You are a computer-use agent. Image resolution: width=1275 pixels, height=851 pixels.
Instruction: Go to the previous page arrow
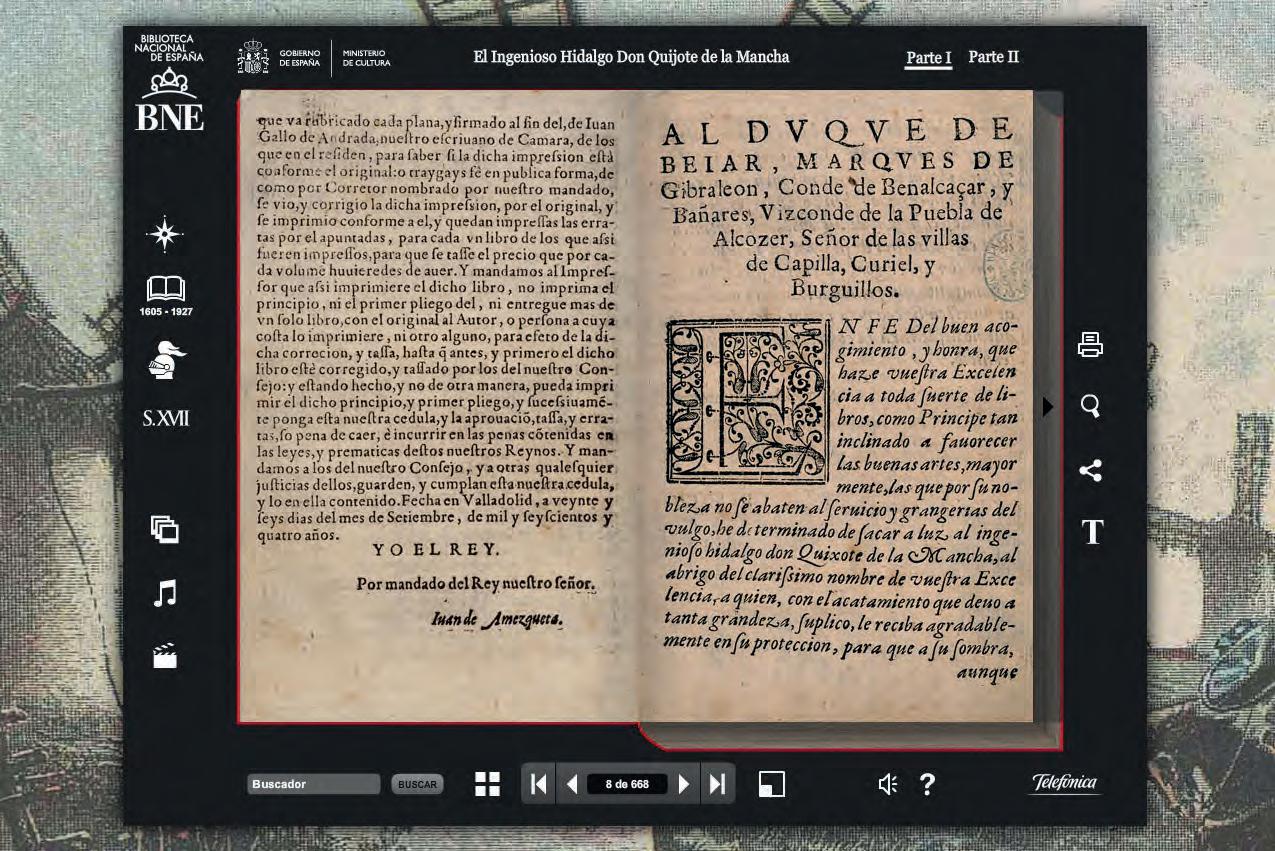[x=572, y=784]
